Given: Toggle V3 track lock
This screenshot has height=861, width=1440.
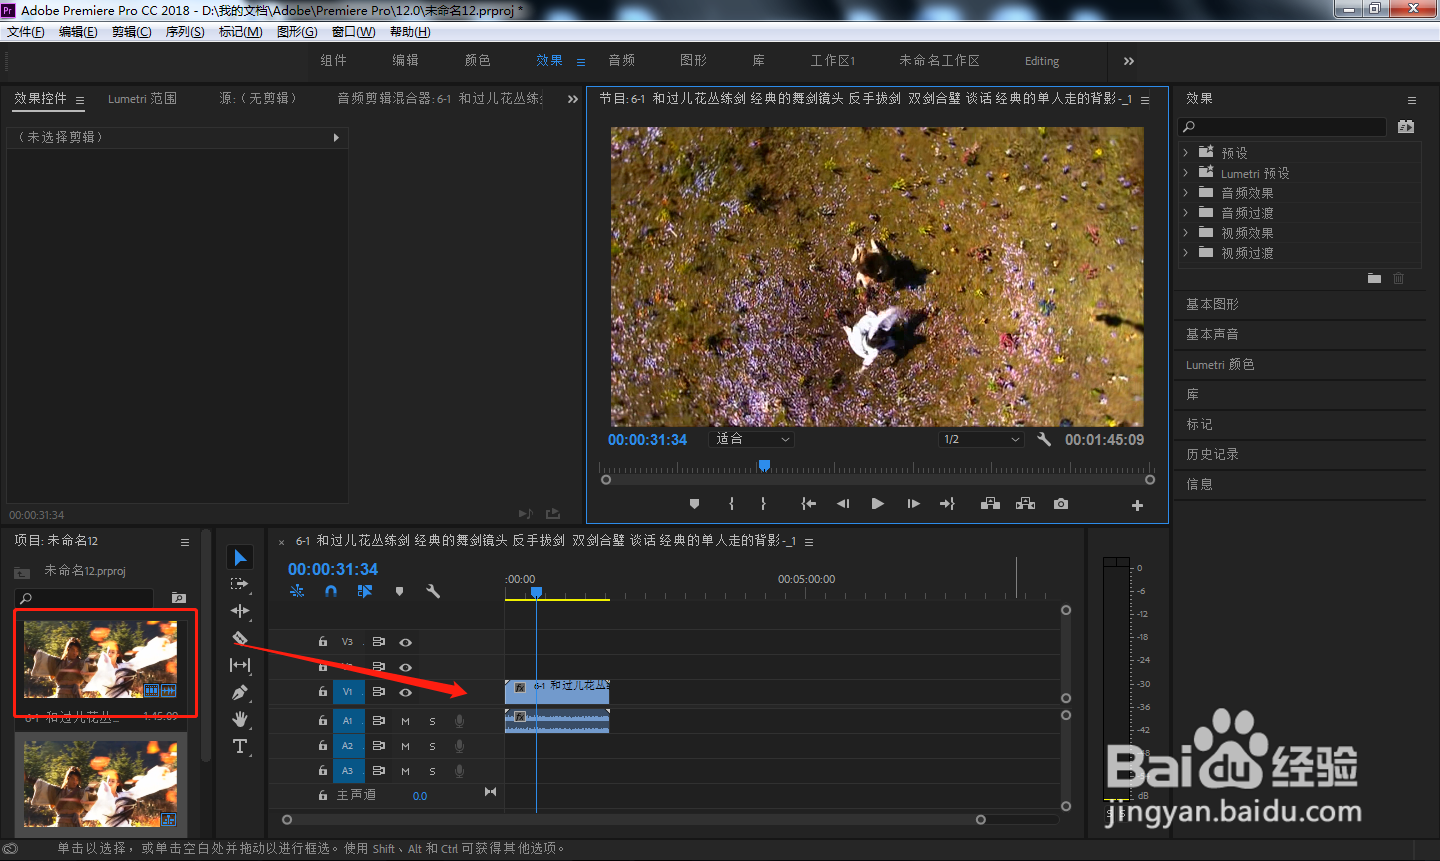Looking at the screenshot, I should coord(323,642).
